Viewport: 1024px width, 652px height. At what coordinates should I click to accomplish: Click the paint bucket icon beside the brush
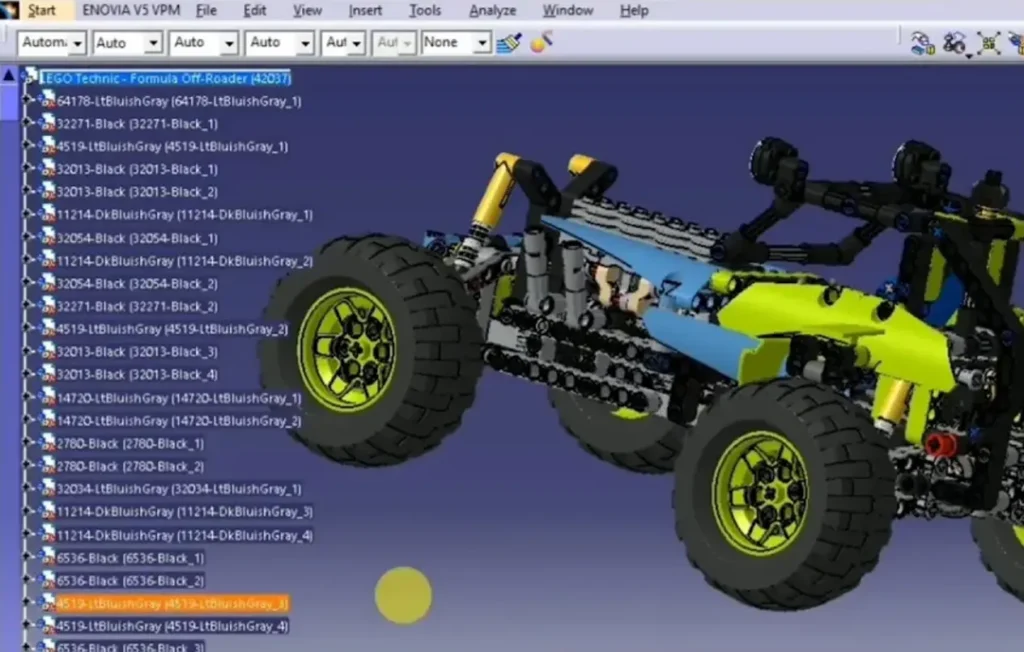coord(541,43)
